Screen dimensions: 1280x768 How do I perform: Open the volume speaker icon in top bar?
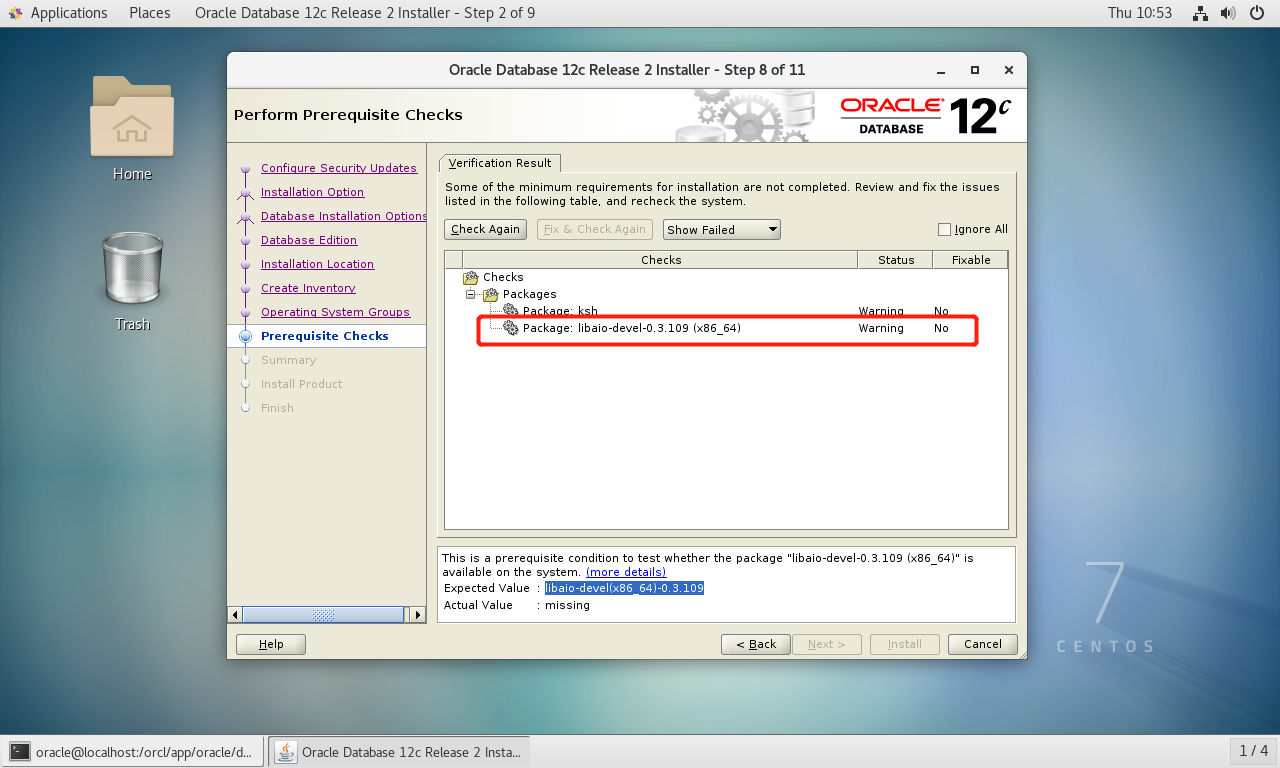point(1229,13)
